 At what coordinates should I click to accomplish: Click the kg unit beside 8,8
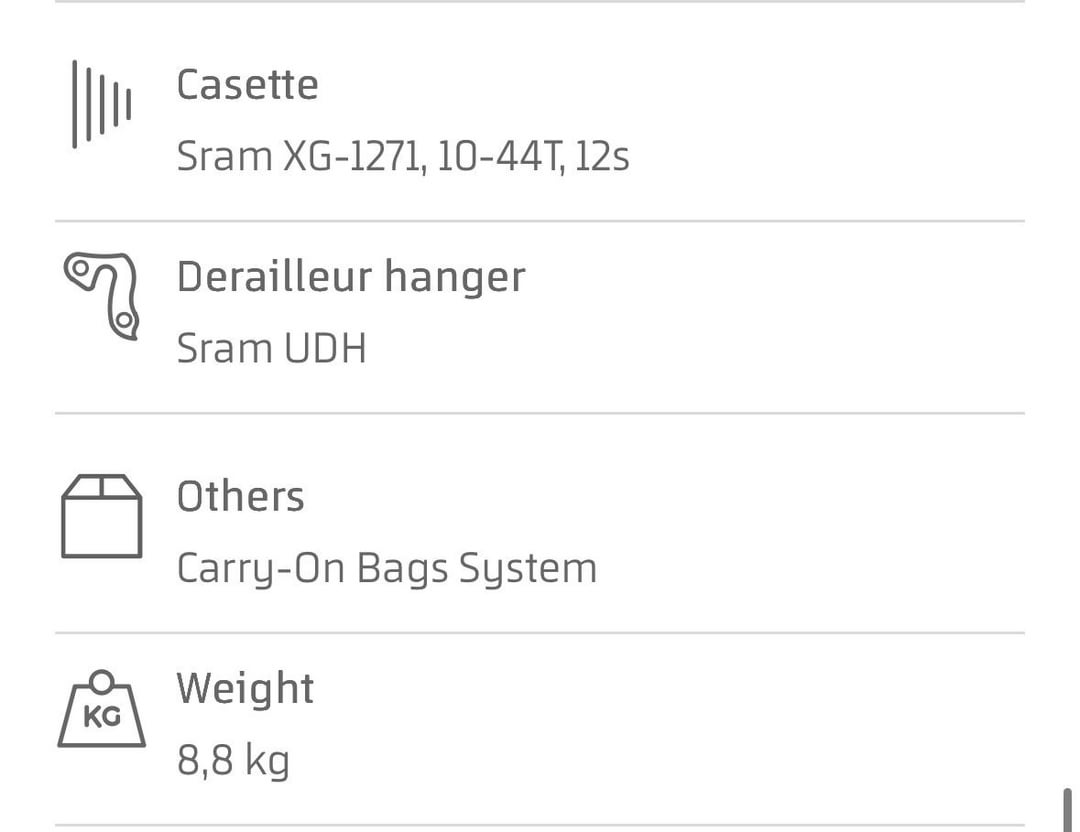(x=267, y=762)
